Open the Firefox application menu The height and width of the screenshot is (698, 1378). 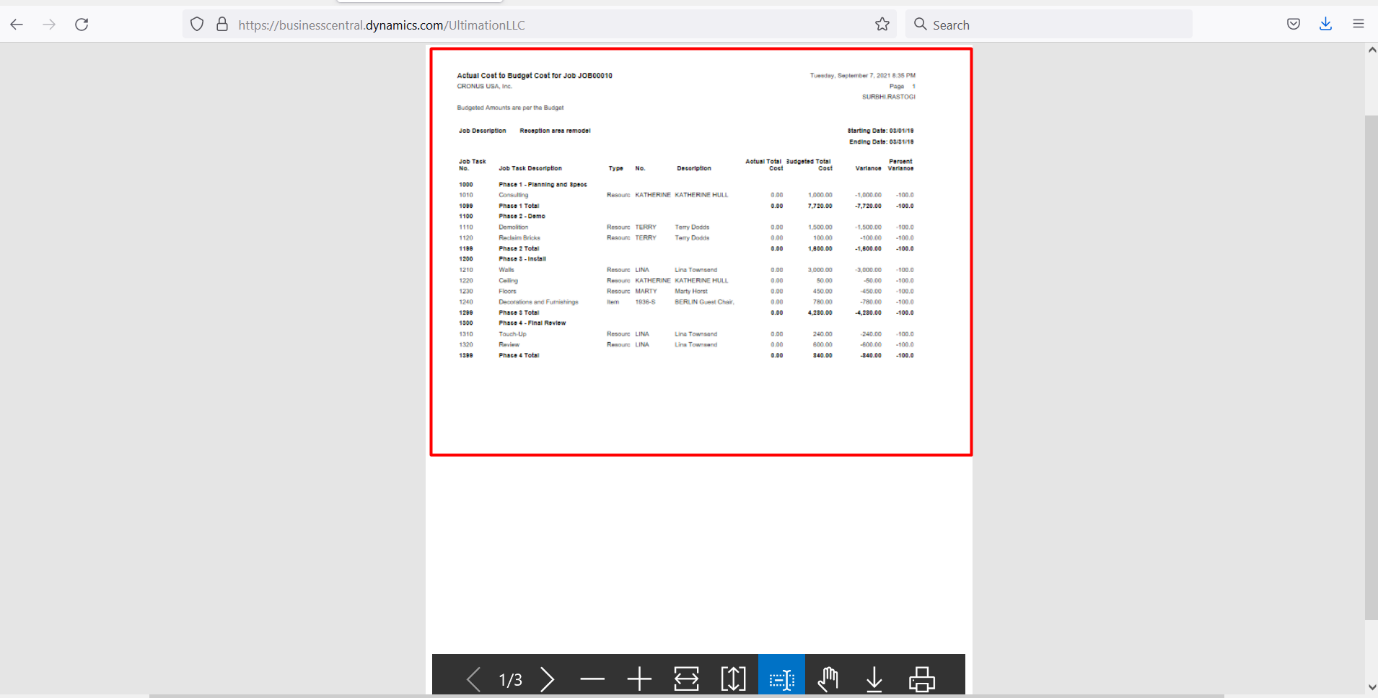tap(1358, 23)
